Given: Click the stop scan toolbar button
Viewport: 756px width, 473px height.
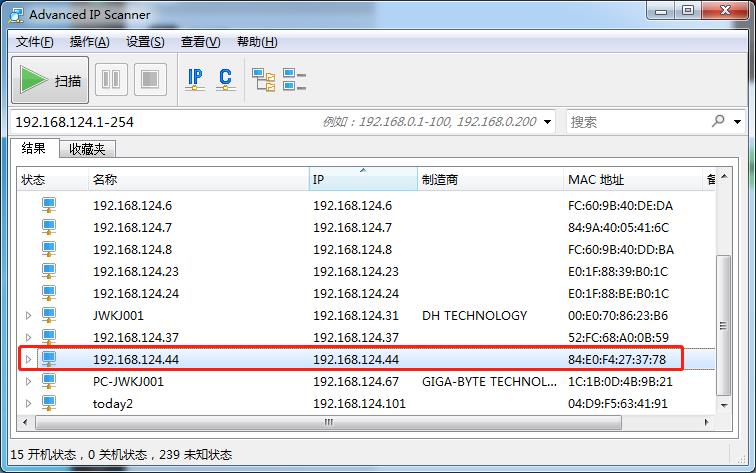Looking at the screenshot, I should (x=150, y=79).
